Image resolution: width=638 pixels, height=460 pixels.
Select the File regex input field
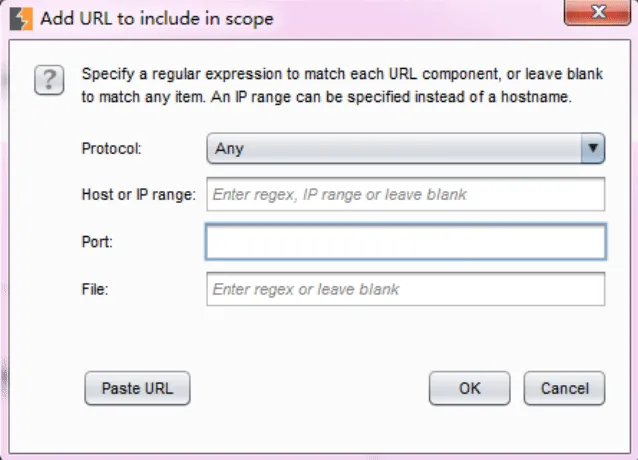[x=406, y=289]
